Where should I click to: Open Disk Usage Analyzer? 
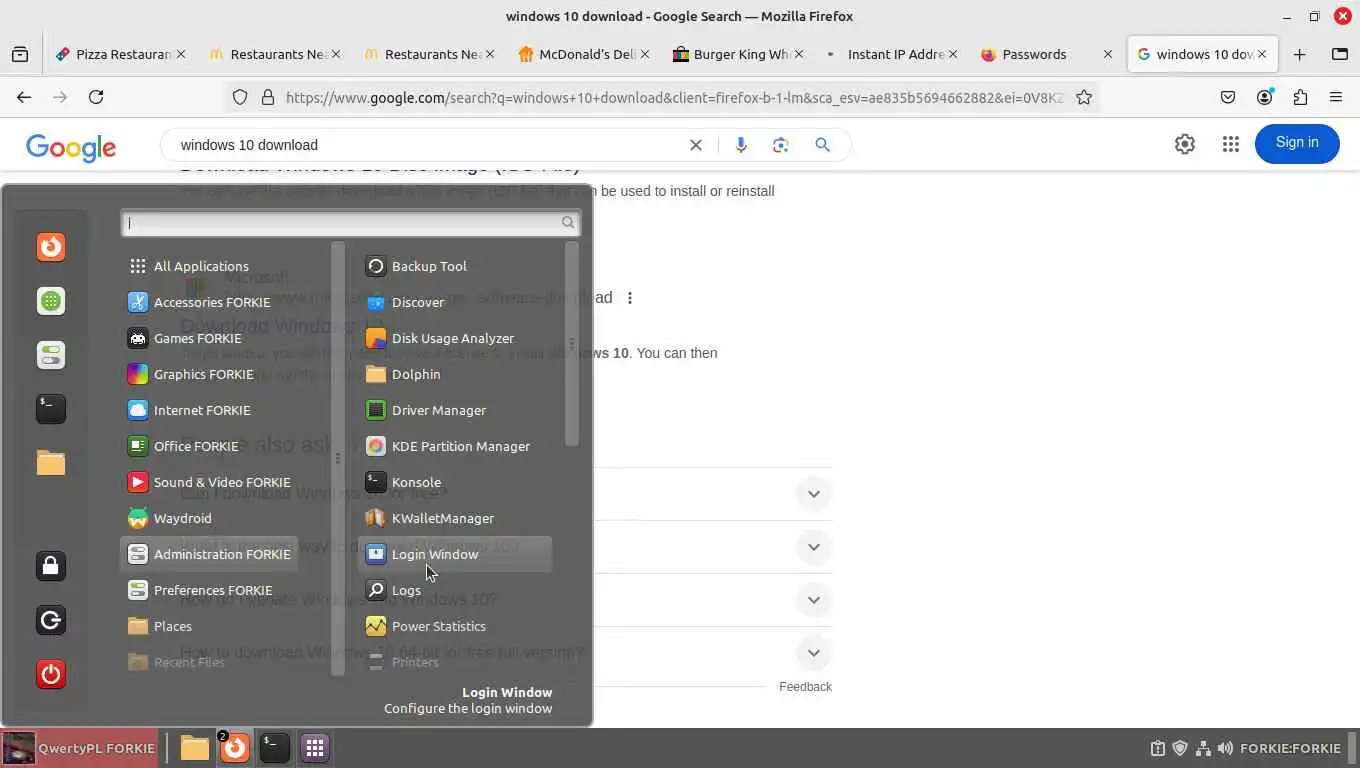(x=454, y=338)
